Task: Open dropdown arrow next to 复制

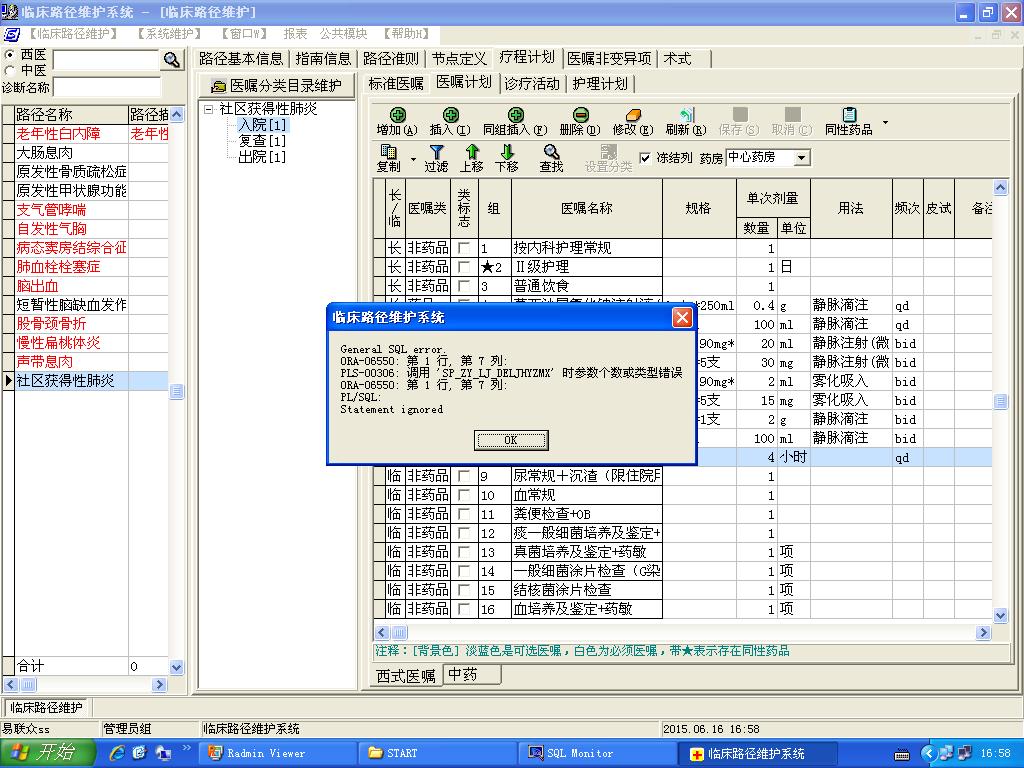Action: pyautogui.click(x=413, y=159)
